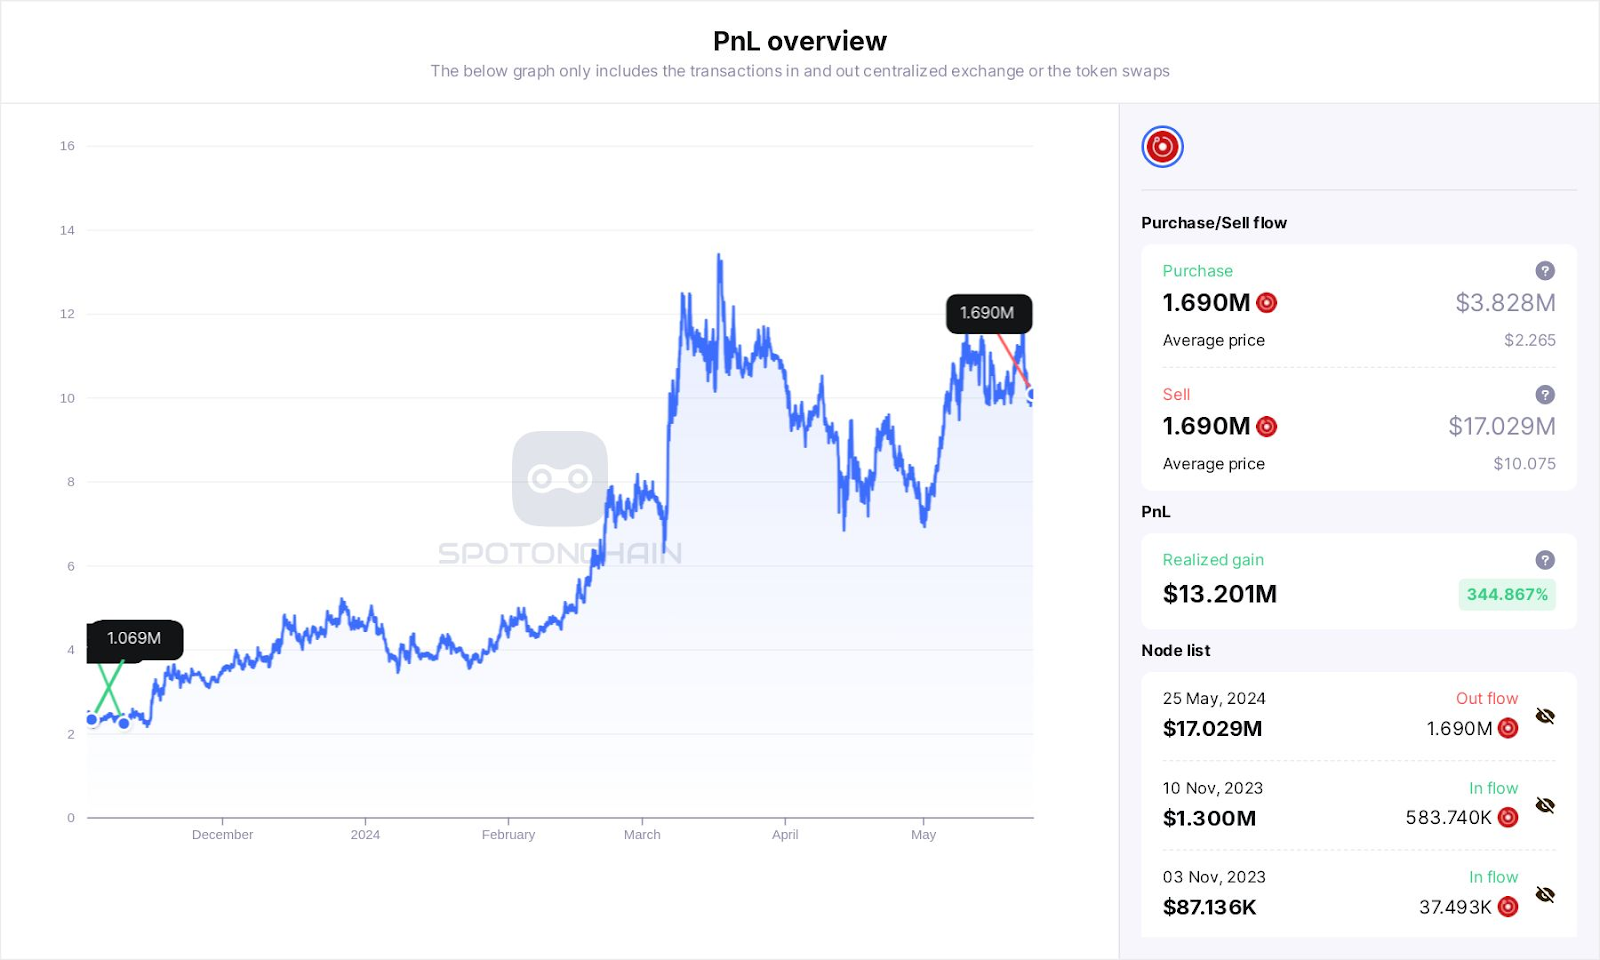Click token icon in 25 May out flow

click(x=1508, y=728)
